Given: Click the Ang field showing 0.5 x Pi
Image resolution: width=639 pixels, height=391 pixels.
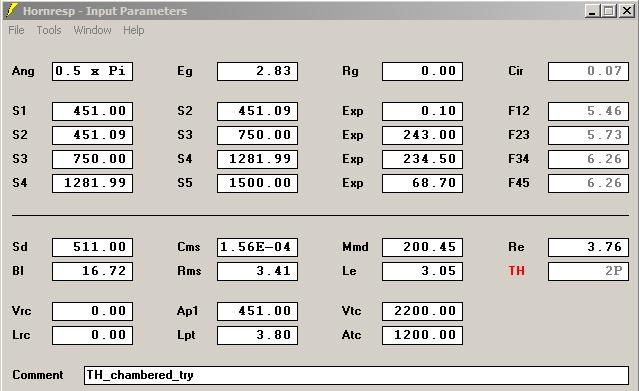Looking at the screenshot, I should coord(93,71).
